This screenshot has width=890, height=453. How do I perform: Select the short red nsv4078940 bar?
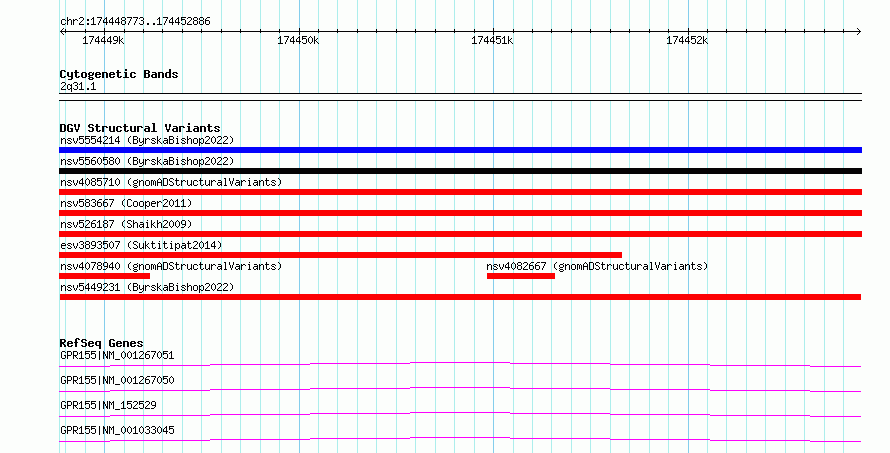point(104,276)
